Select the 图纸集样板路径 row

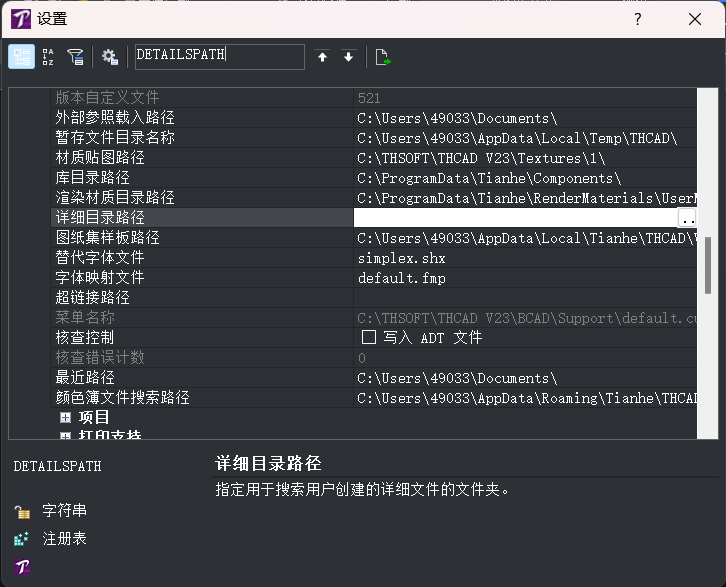coord(374,237)
